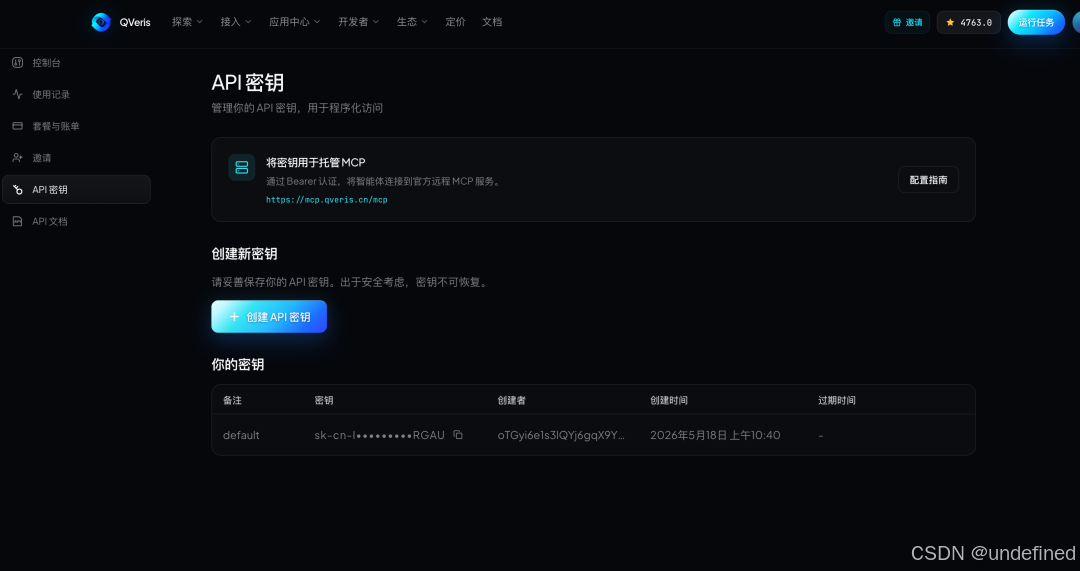Click the 配置指南 button

[x=928, y=180]
